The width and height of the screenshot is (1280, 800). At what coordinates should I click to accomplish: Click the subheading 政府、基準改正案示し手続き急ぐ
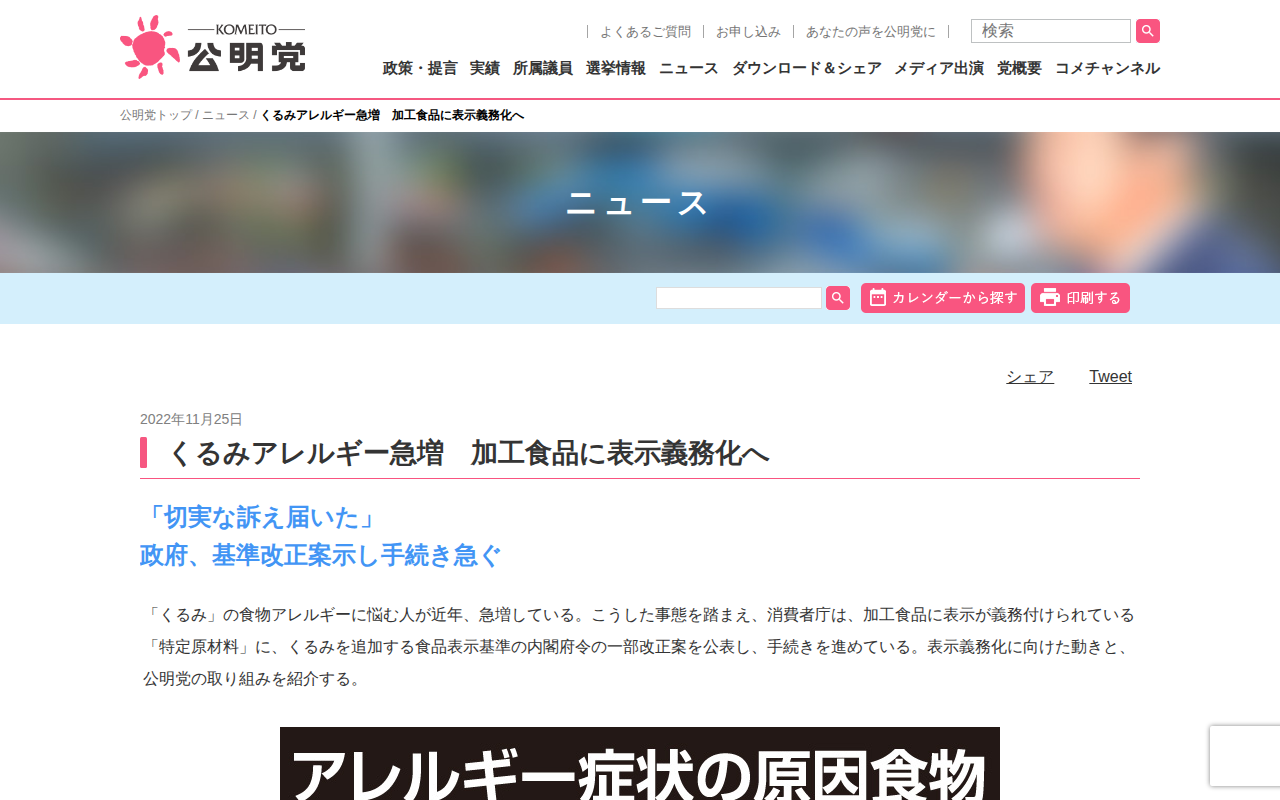click(320, 555)
